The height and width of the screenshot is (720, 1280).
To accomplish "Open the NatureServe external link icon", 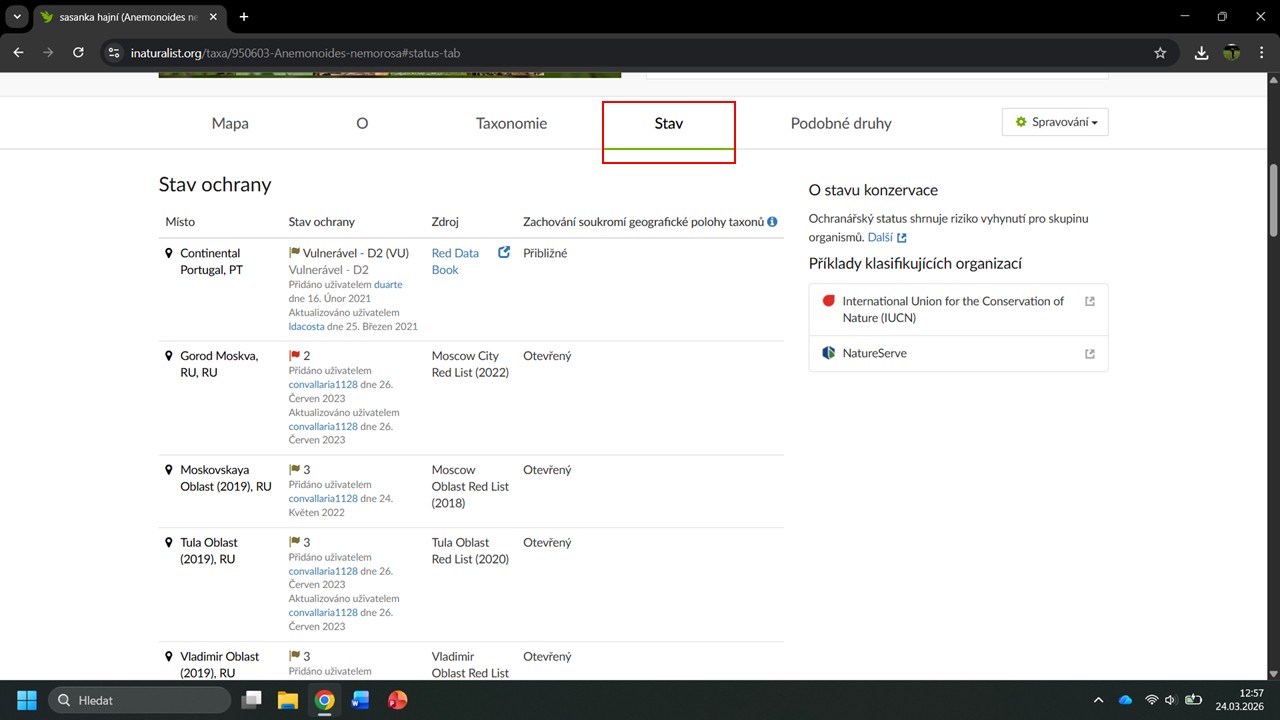I will [x=1089, y=354].
